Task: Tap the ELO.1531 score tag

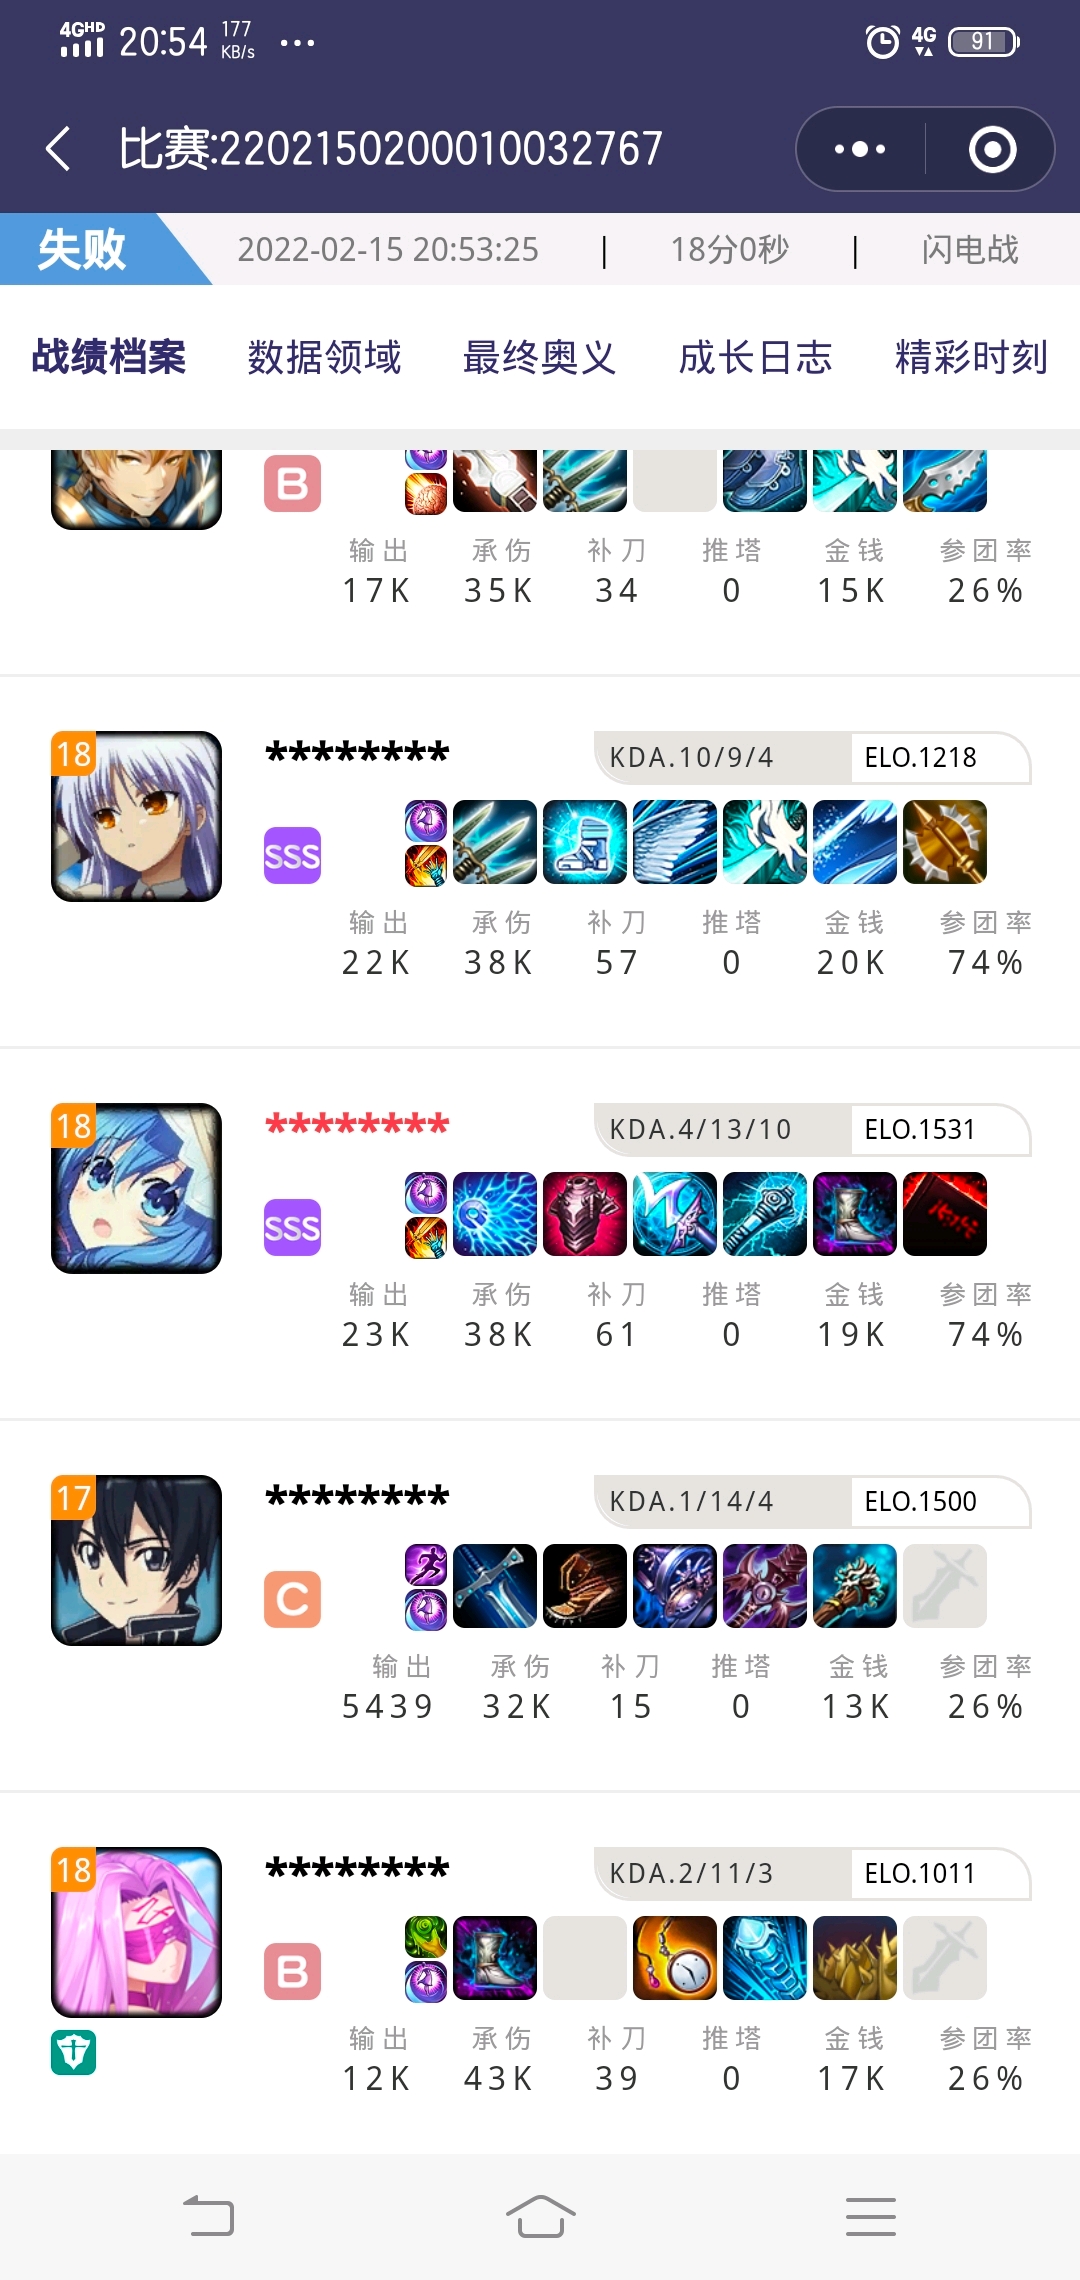Action: (920, 1129)
